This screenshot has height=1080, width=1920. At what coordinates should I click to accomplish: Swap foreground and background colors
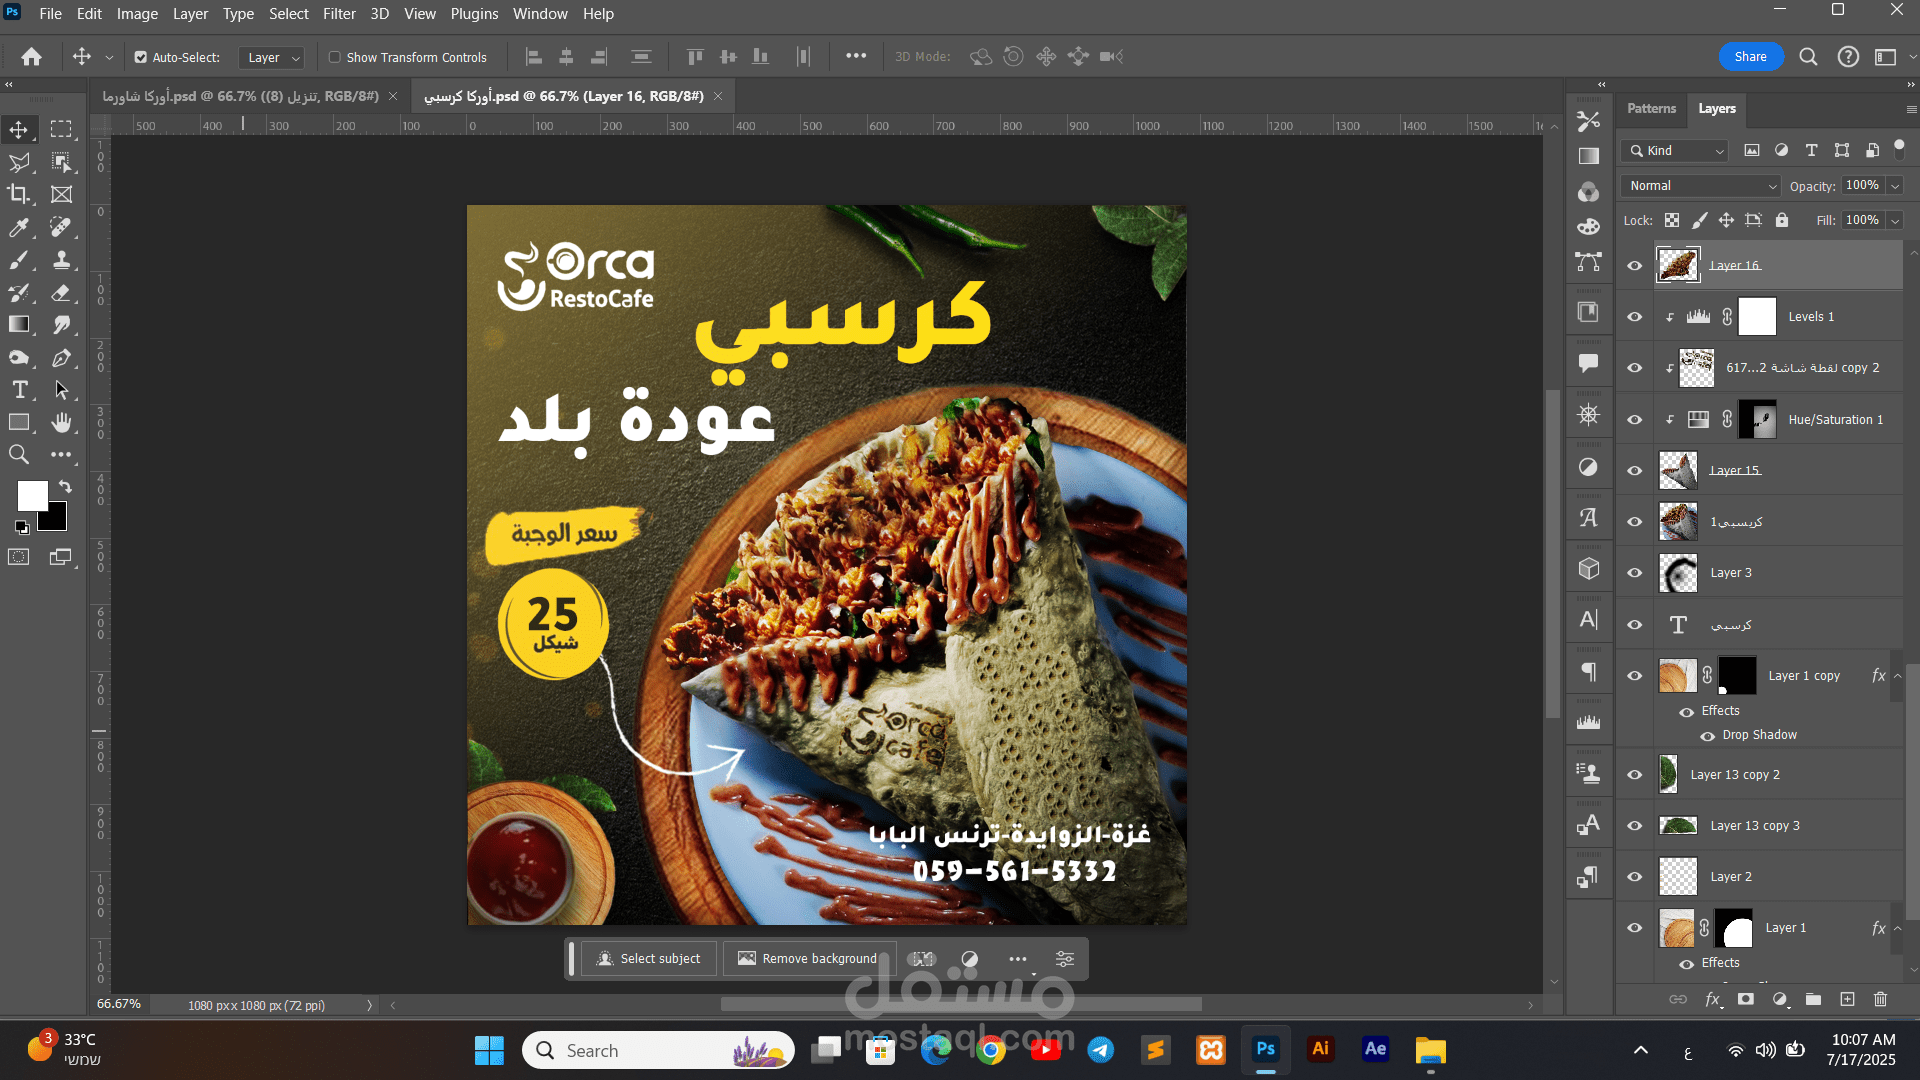point(65,486)
